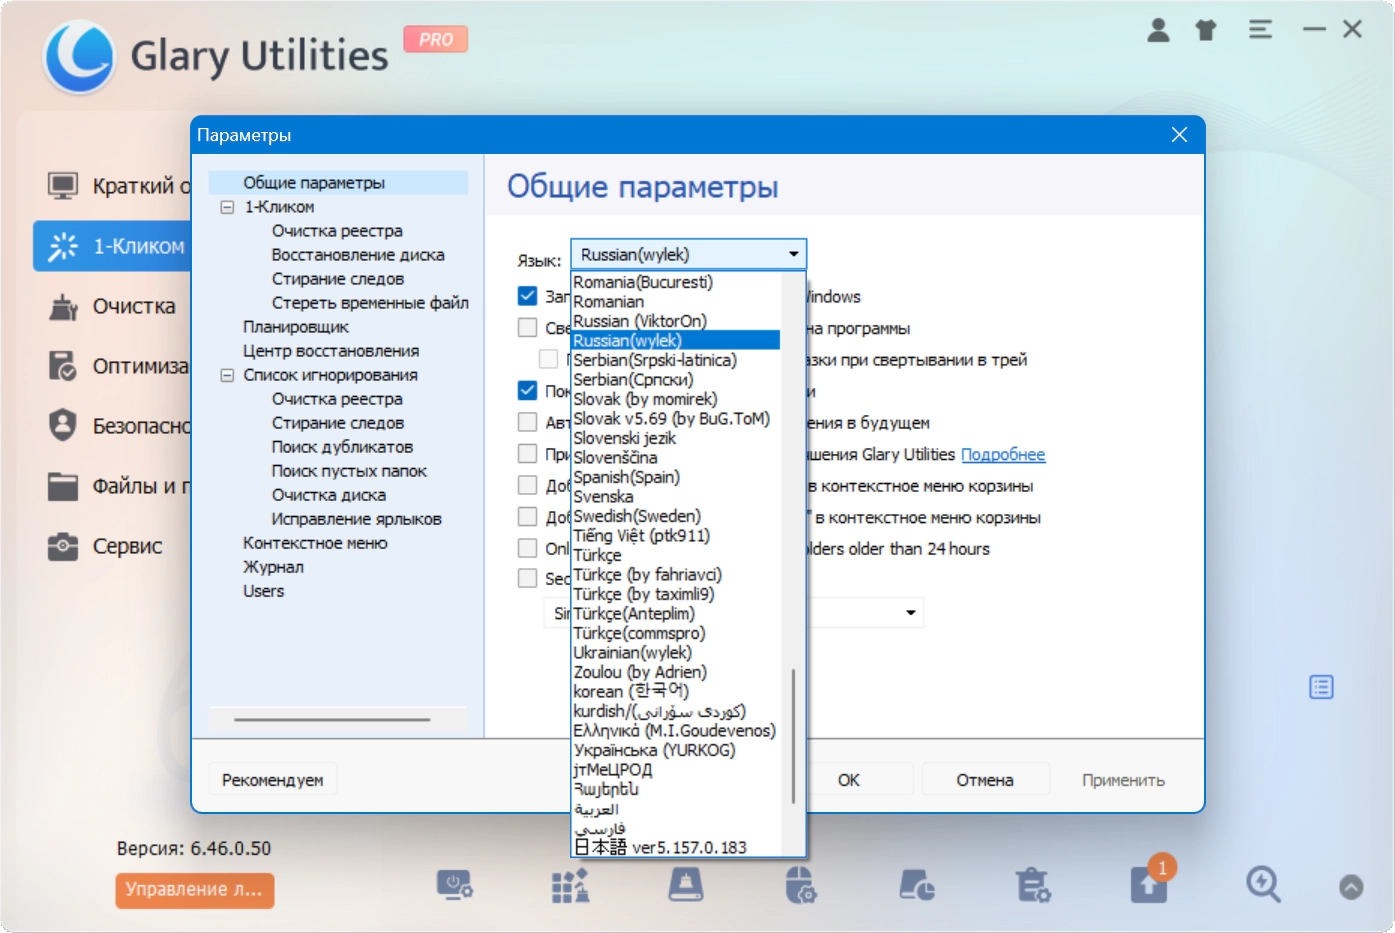Toggle checkbox on the 'на программы' row
Viewport: 1395px width, 933px height.
(x=528, y=328)
